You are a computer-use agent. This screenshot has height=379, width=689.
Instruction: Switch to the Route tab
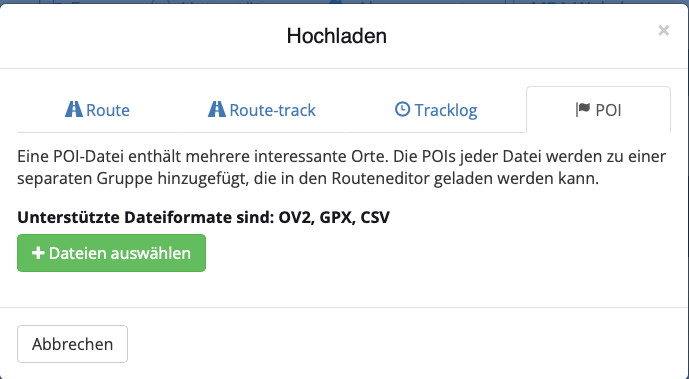pos(98,110)
